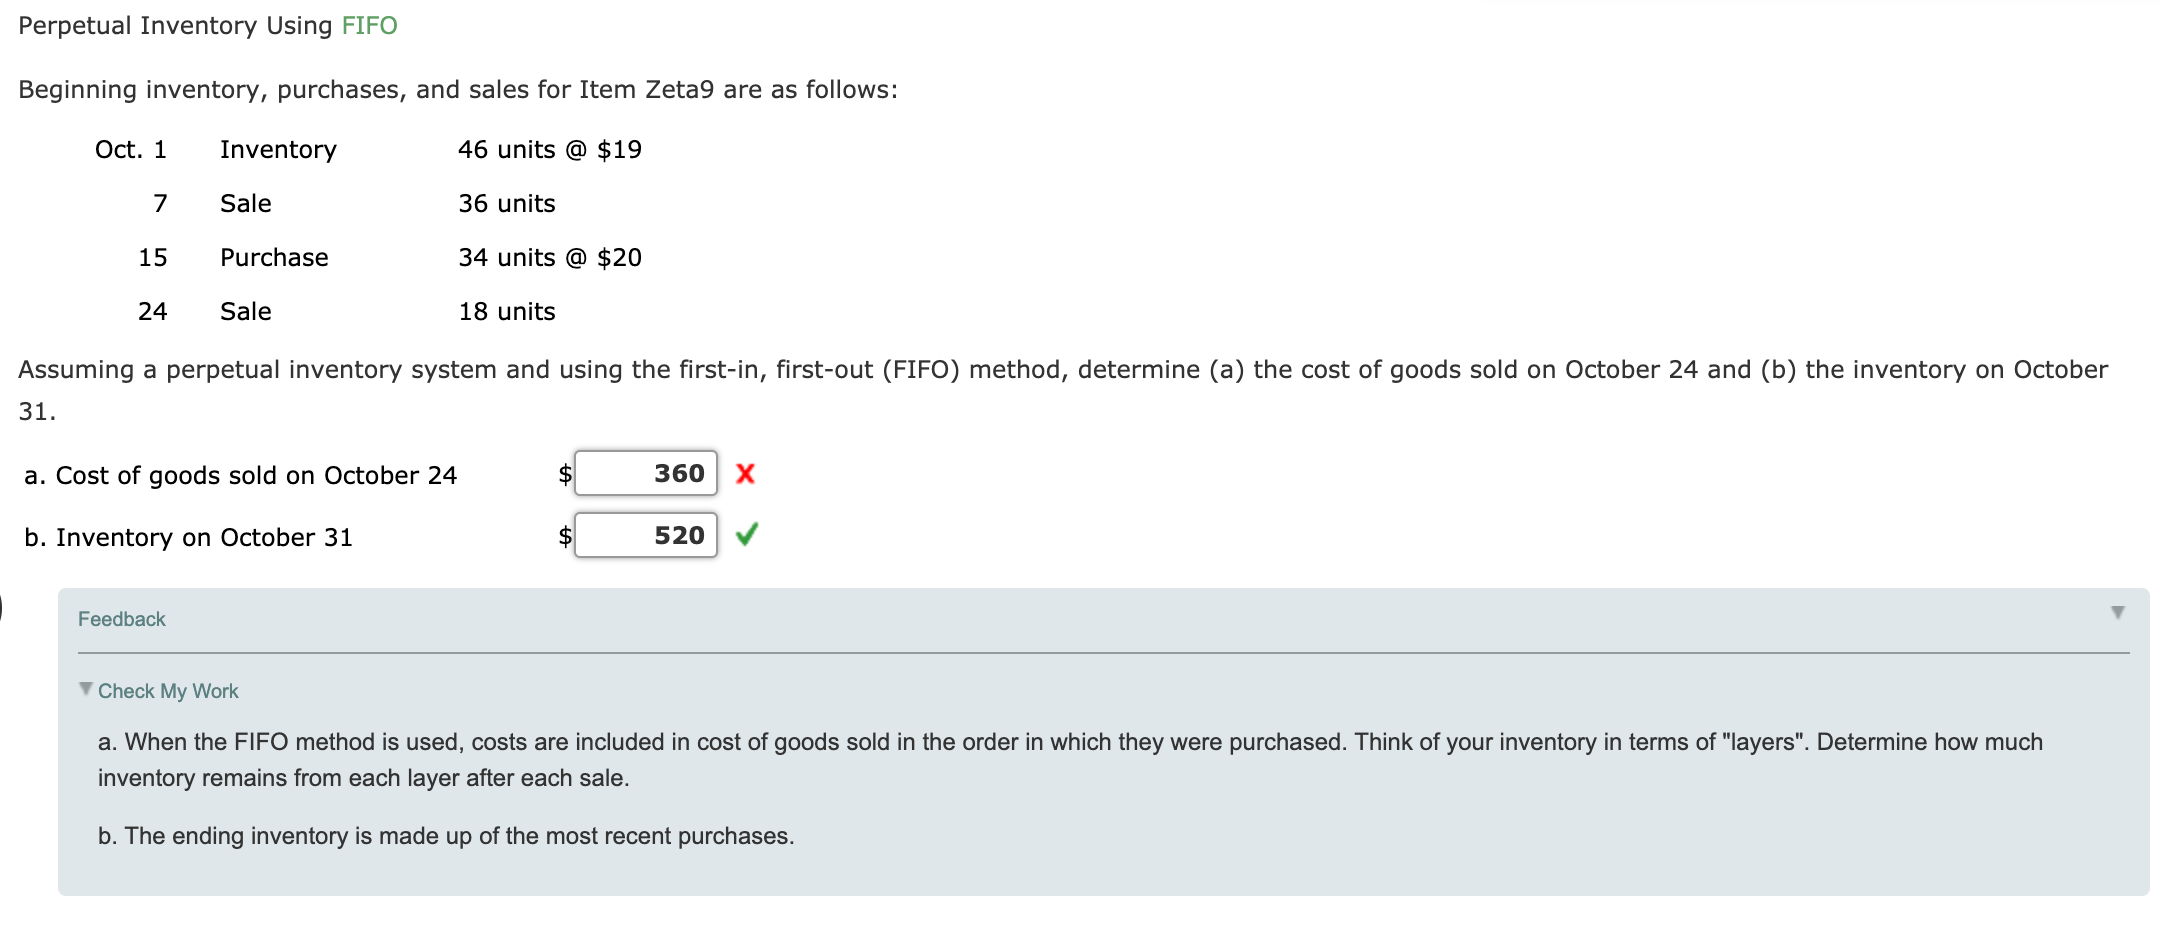
Task: Click the dollar sign before the 520 field
Action: pyautogui.click(x=564, y=537)
